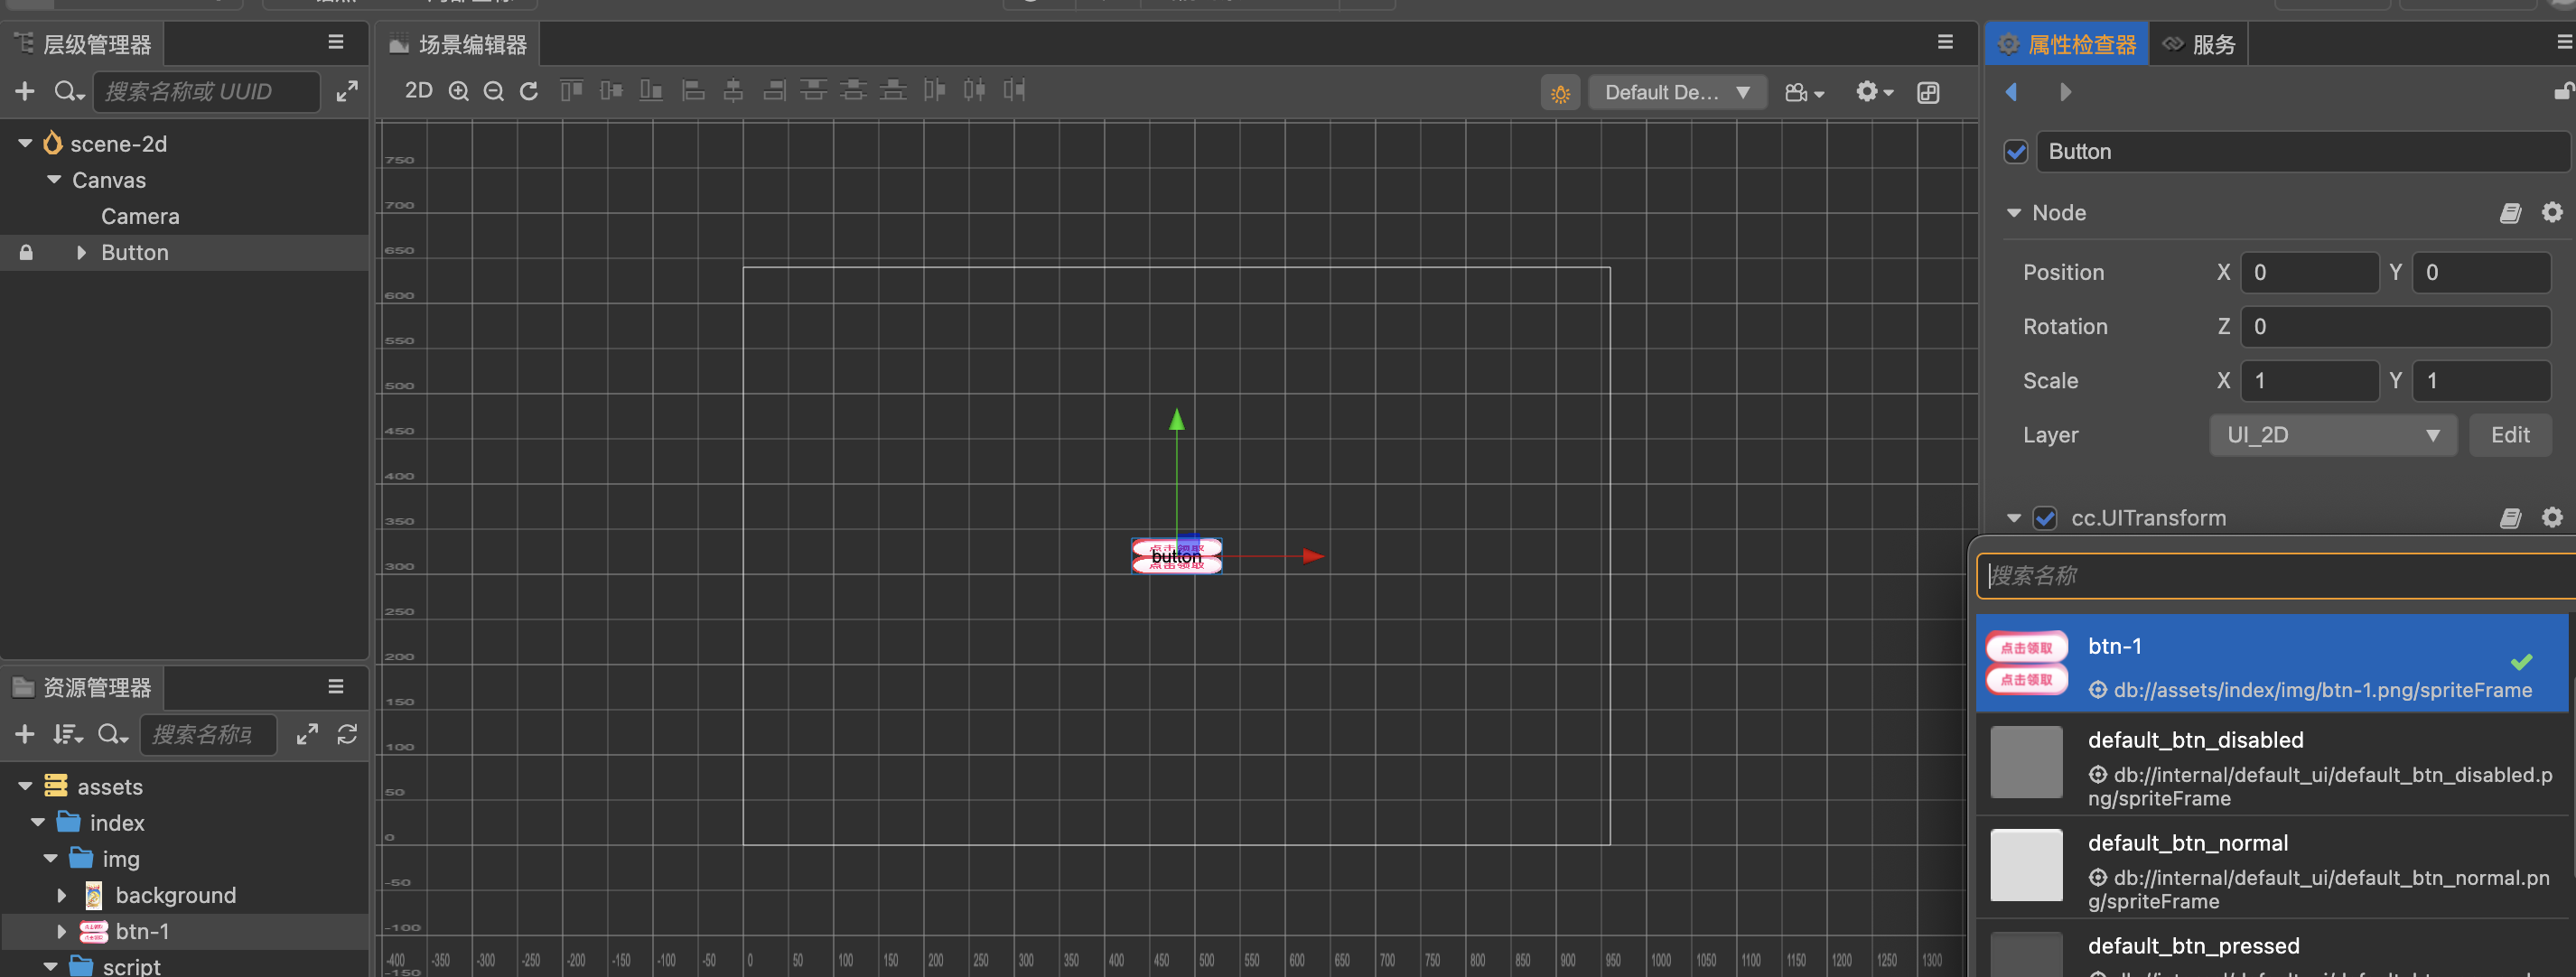Click the Position X input field
Viewport: 2576px width, 977px height.
pyautogui.click(x=2308, y=273)
